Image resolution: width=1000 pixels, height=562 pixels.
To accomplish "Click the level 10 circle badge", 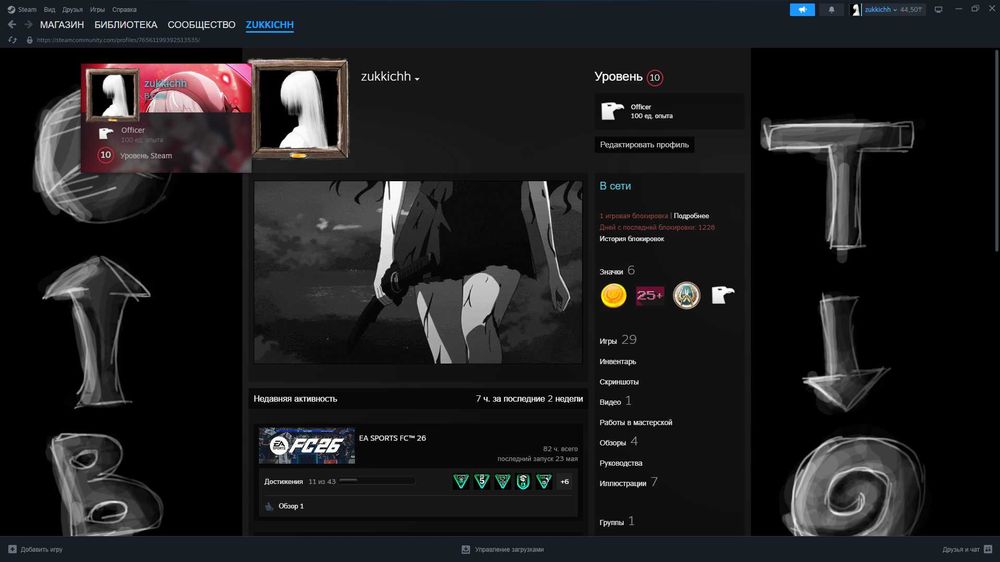I will (x=654, y=78).
